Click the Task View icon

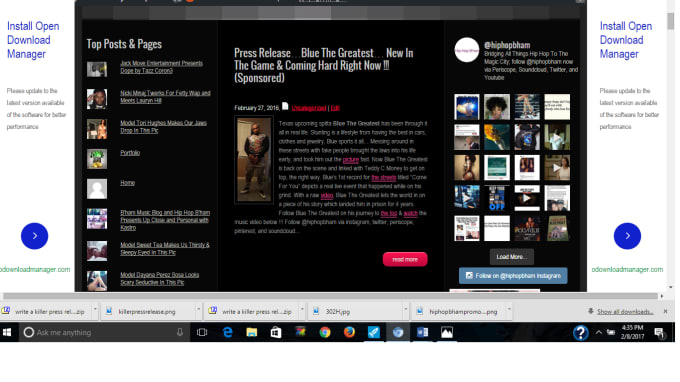coord(202,333)
